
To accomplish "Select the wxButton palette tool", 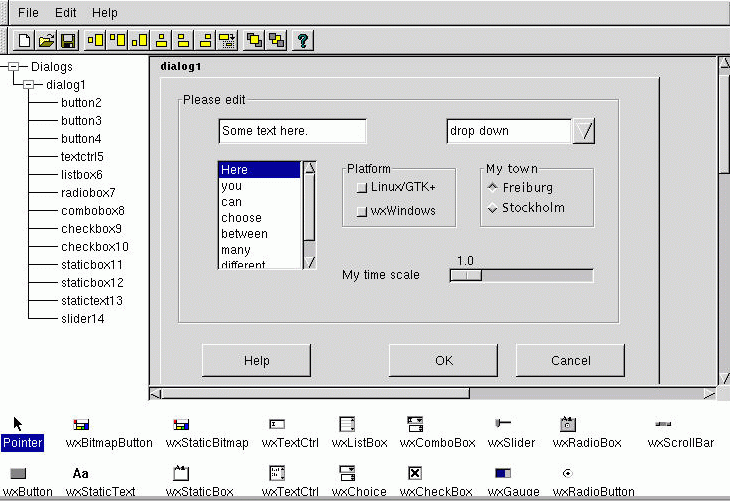I will click(x=27, y=481).
